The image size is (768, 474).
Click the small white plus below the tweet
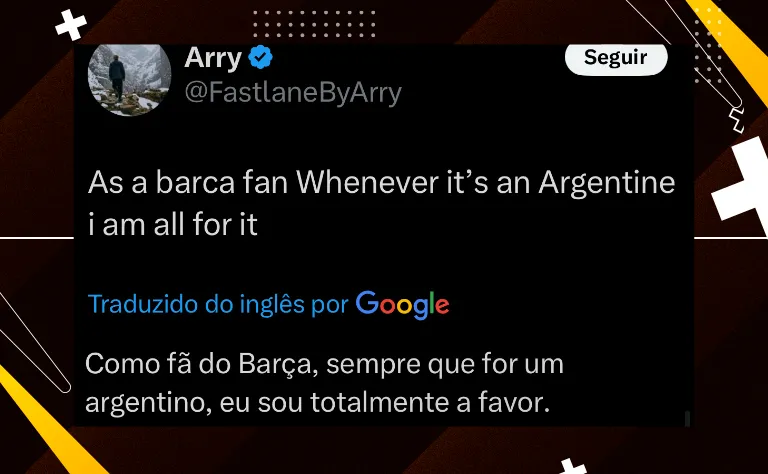pos(571,466)
